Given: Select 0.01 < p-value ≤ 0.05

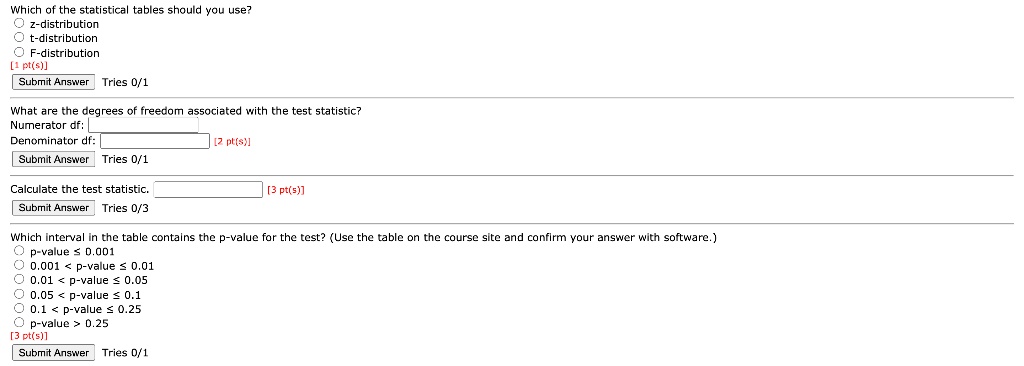Looking at the screenshot, I should (x=20, y=280).
